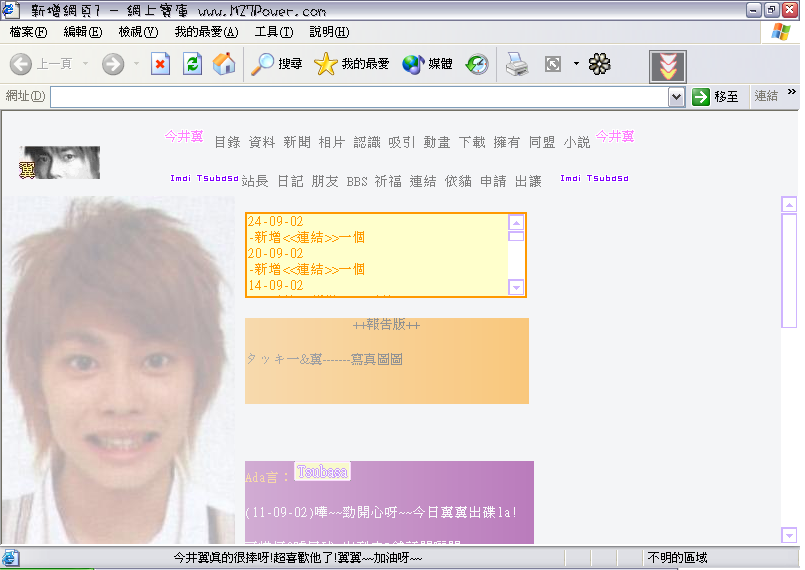Image resolution: width=805 pixels, height=570 pixels.
Task: Follow the 祈福 navigation link
Action: coord(388,181)
